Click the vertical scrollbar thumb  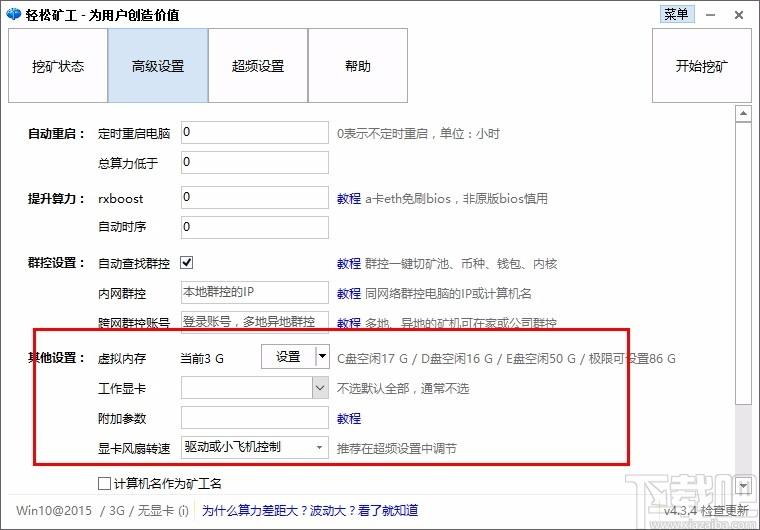743,262
